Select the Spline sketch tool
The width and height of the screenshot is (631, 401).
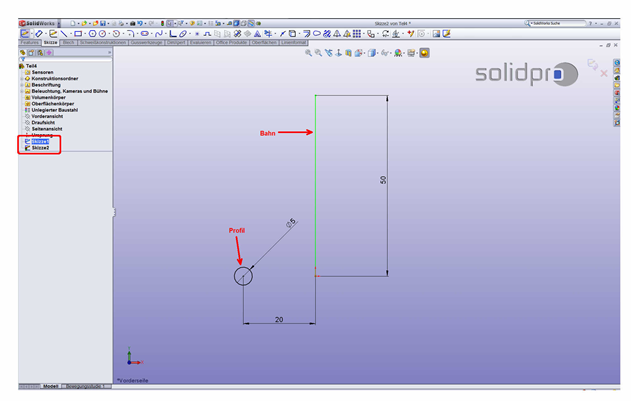click(158, 33)
